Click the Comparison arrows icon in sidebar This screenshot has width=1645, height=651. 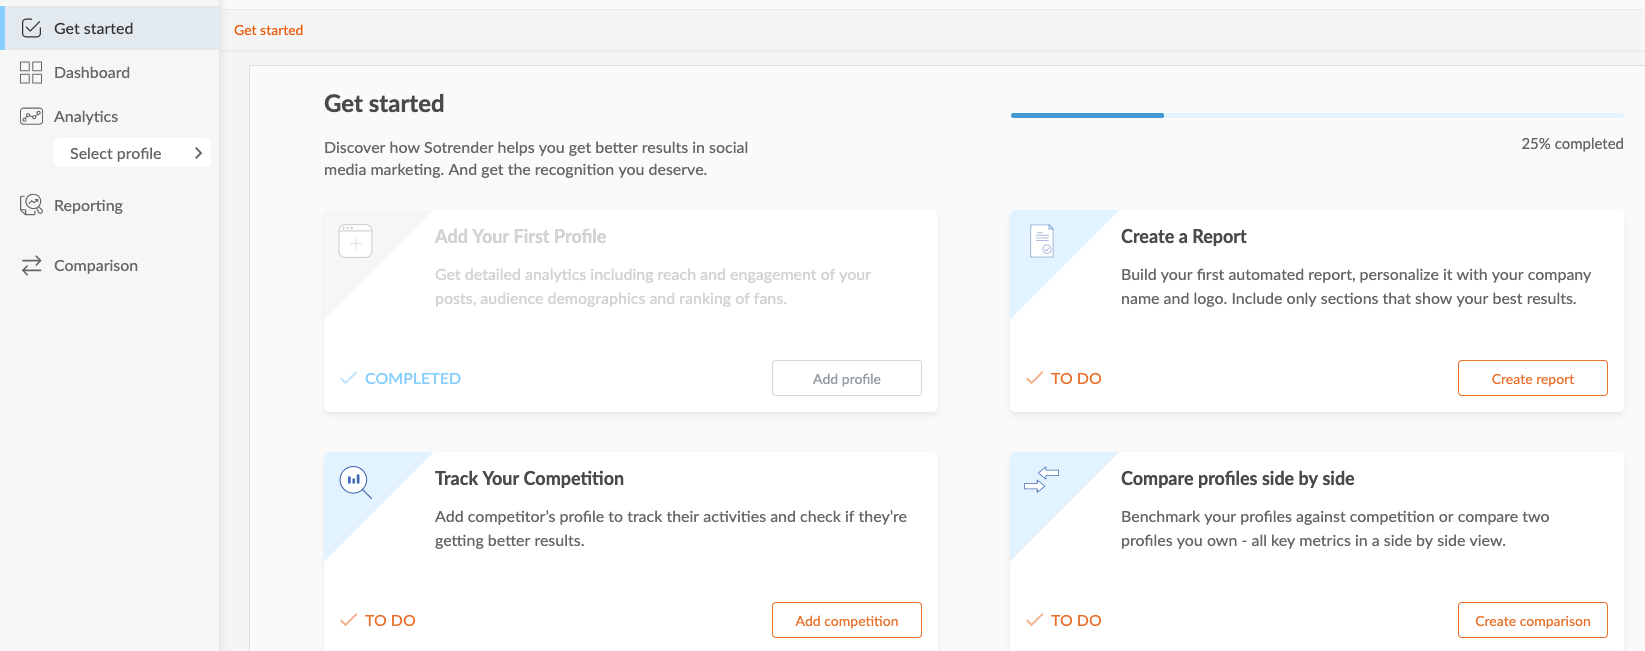31,265
